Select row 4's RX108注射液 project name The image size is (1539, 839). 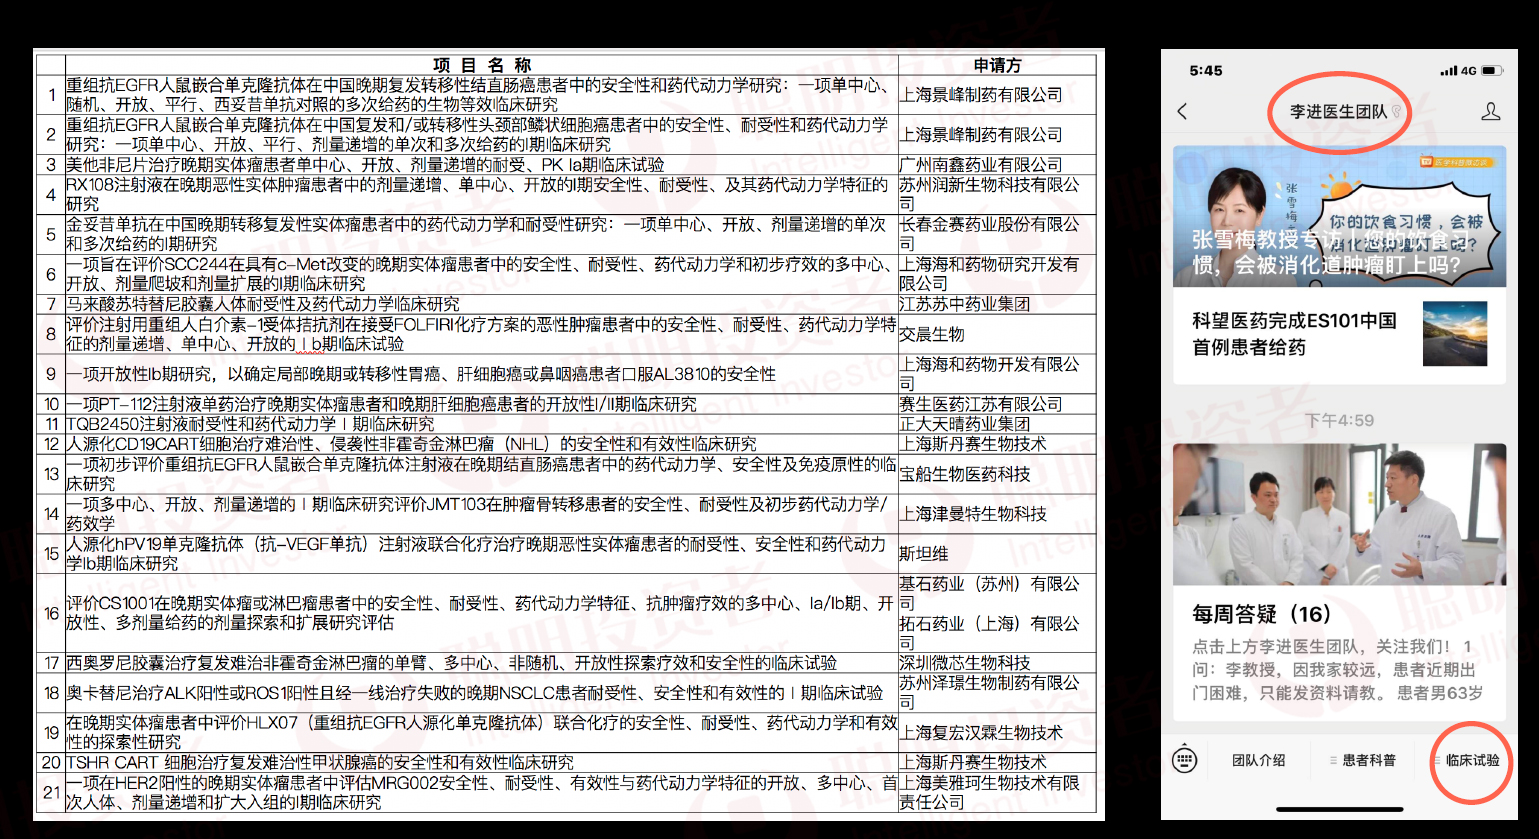[x=482, y=194]
